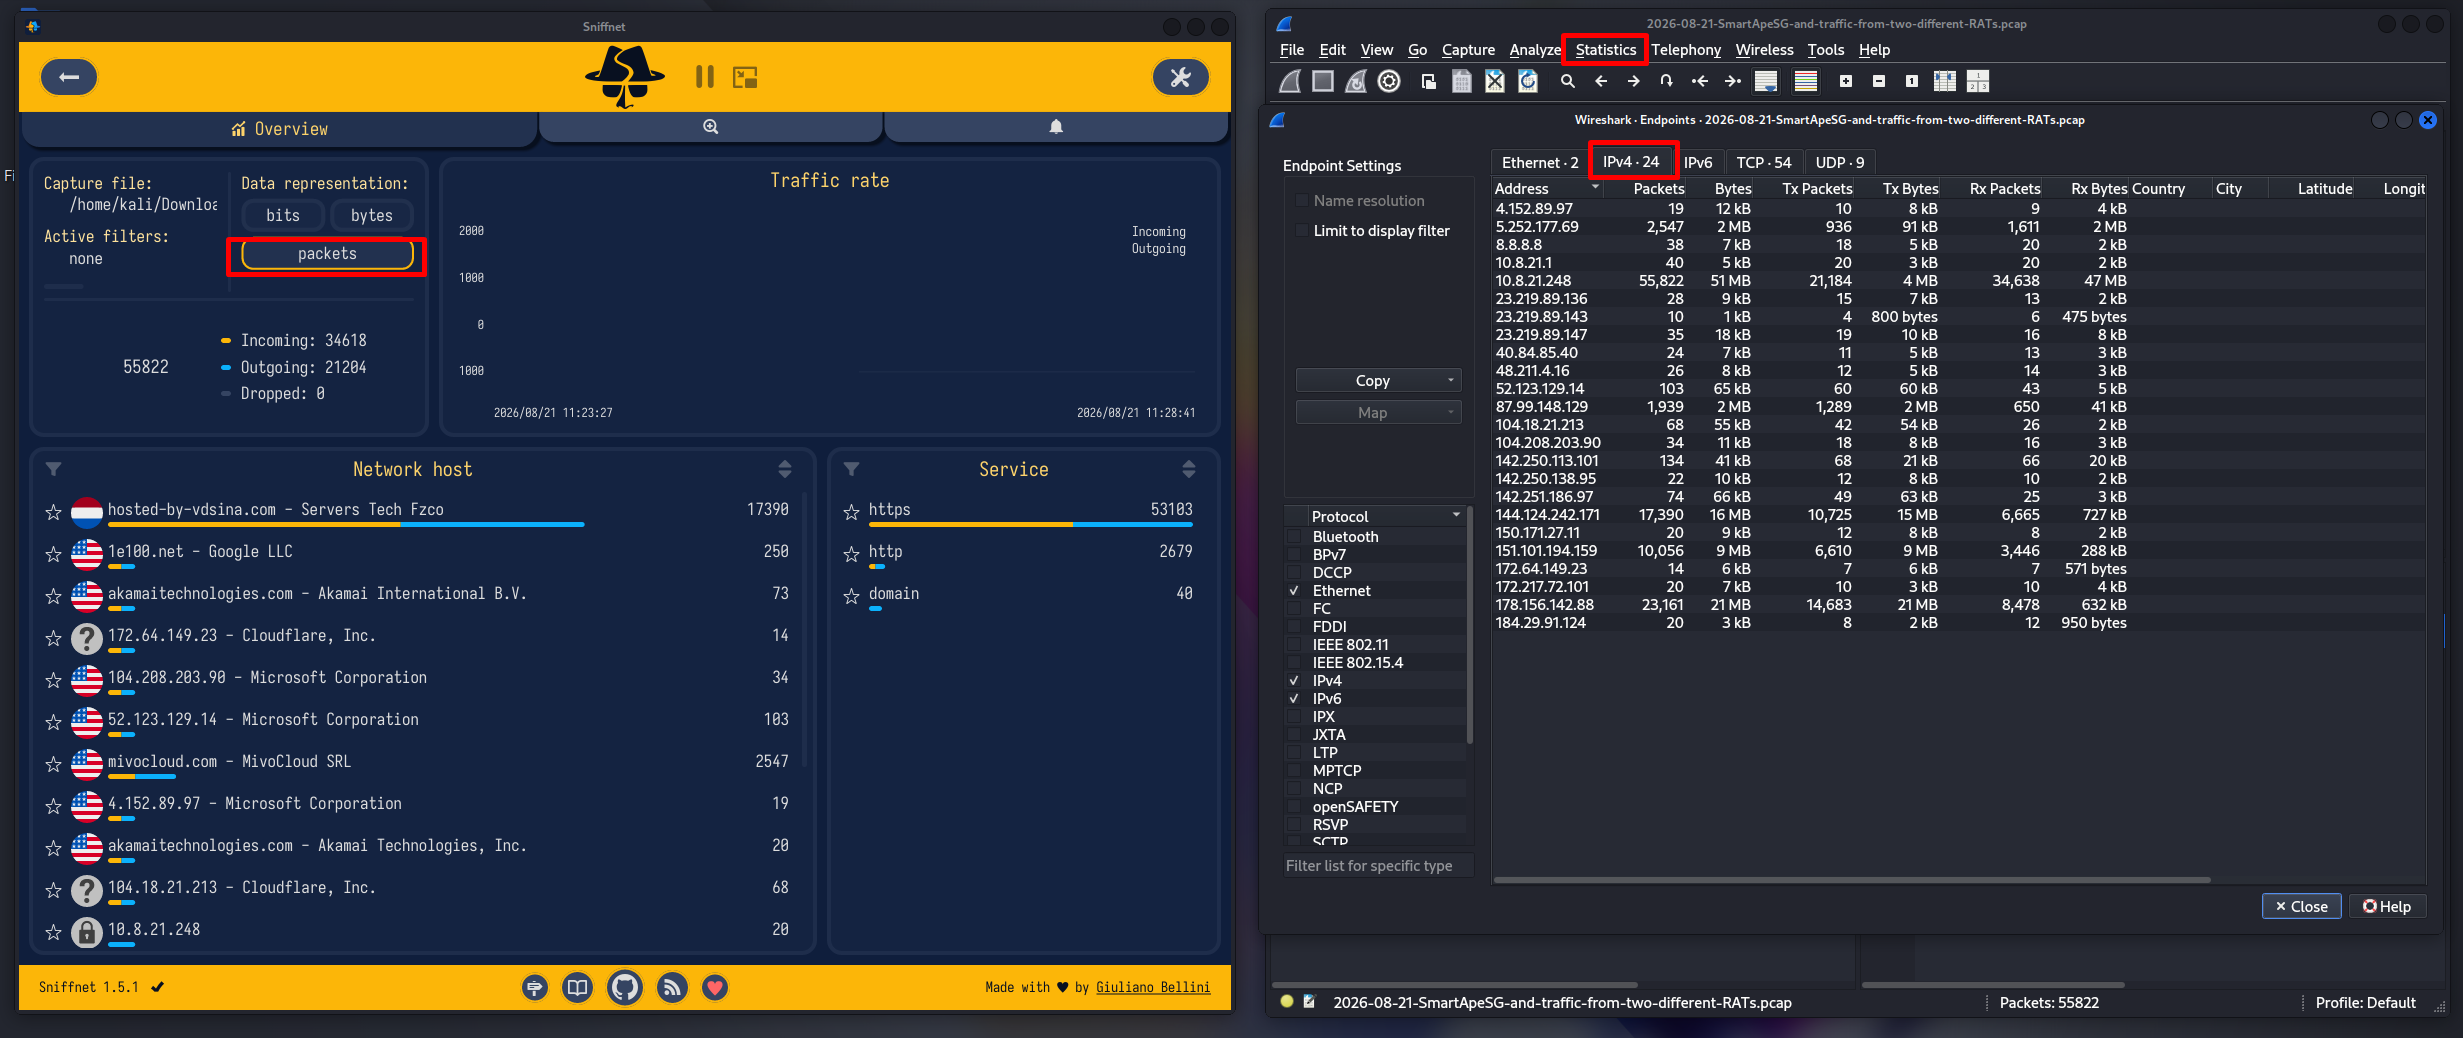Viewport: 2463px width, 1038px height.
Task: Check Limit to display filter
Action: [x=1301, y=231]
